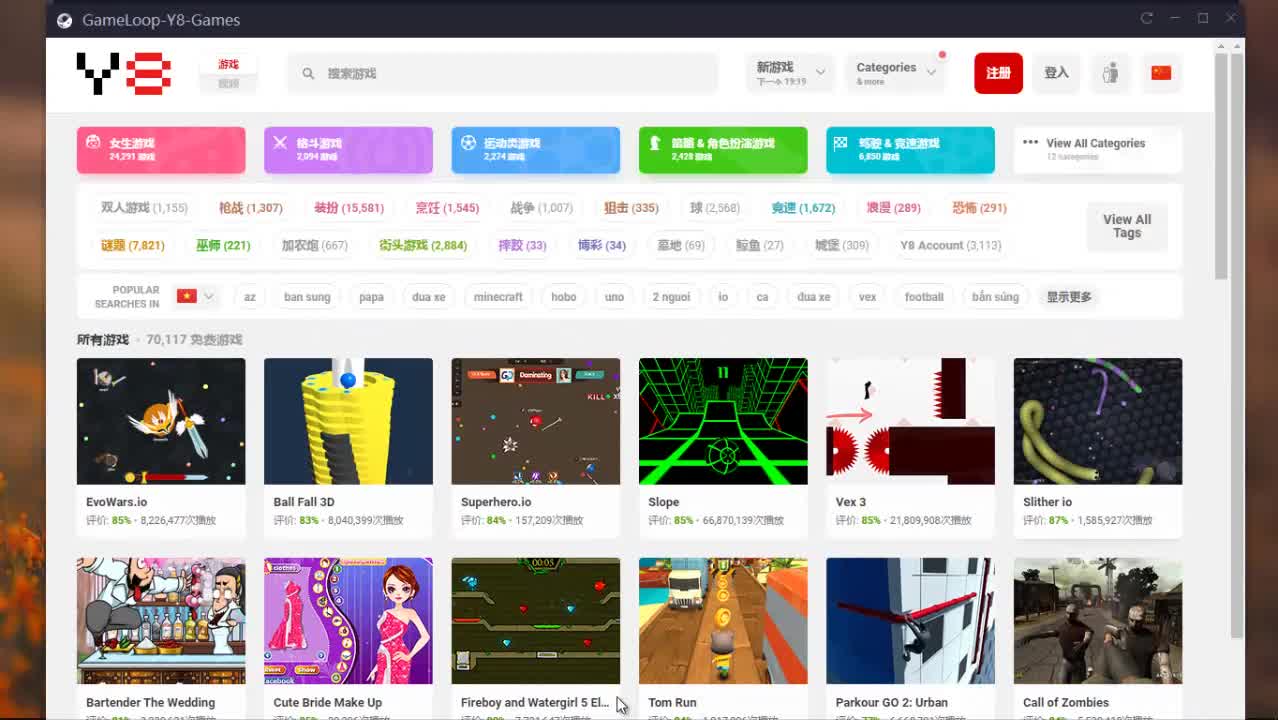Click the friends avatar icon in header
This screenshot has width=1278, height=720.
click(x=1110, y=73)
